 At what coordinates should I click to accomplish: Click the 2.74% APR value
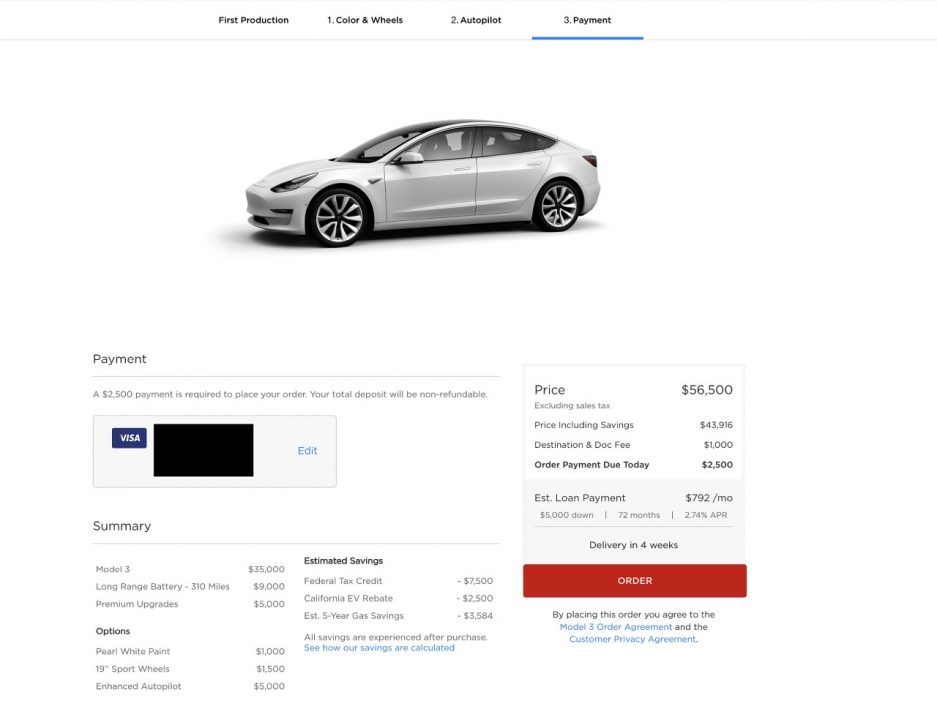click(x=706, y=515)
